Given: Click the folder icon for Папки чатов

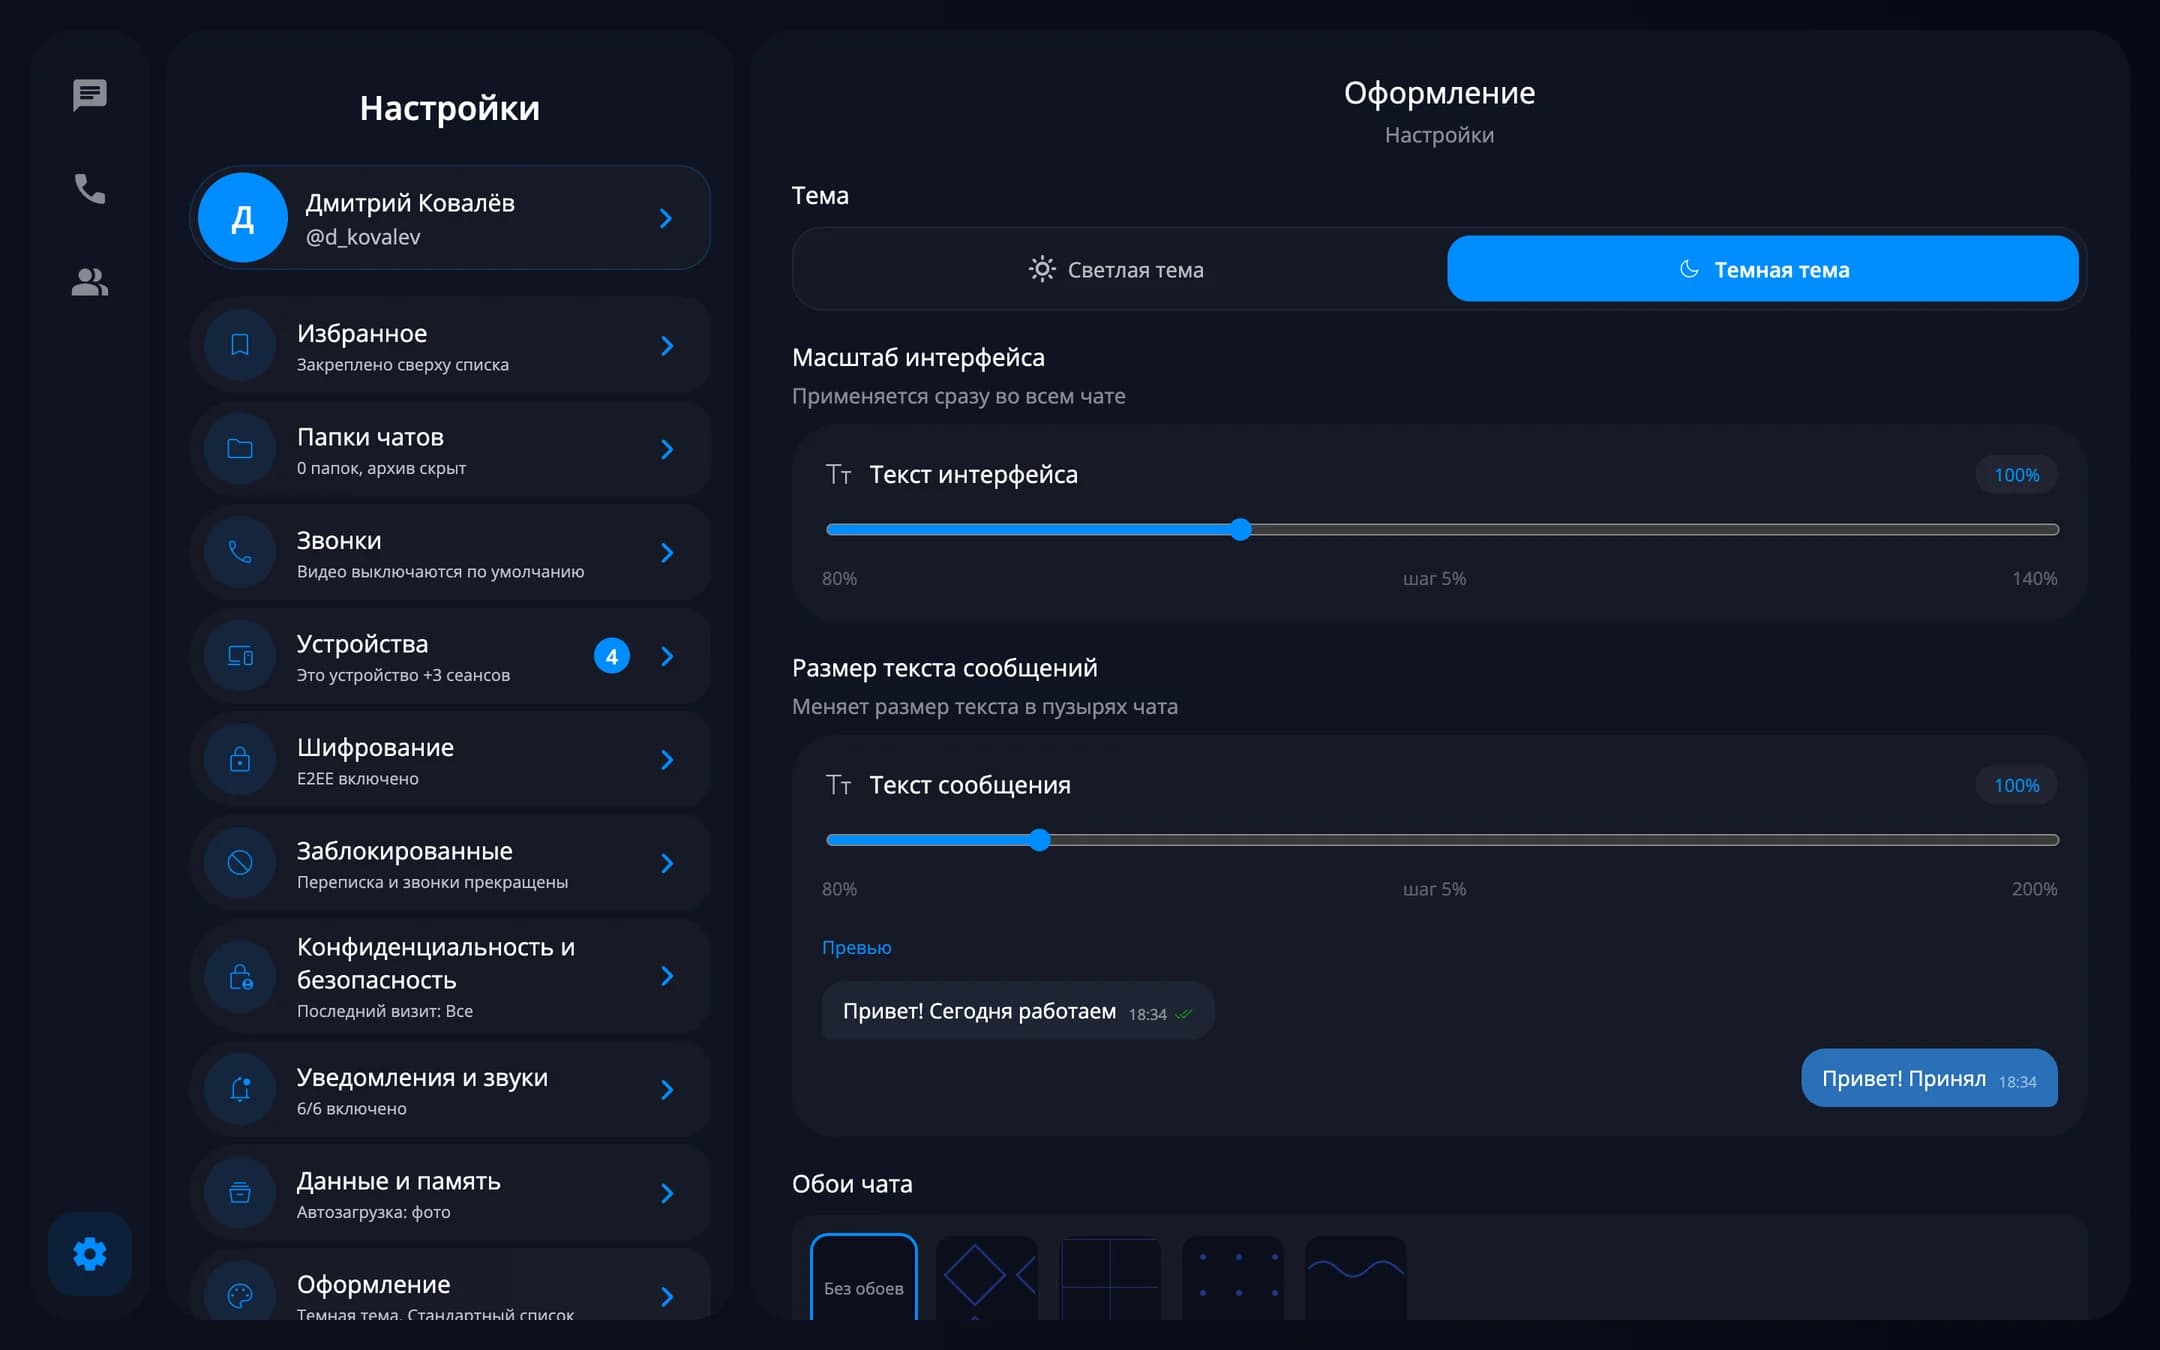Looking at the screenshot, I should coord(240,449).
